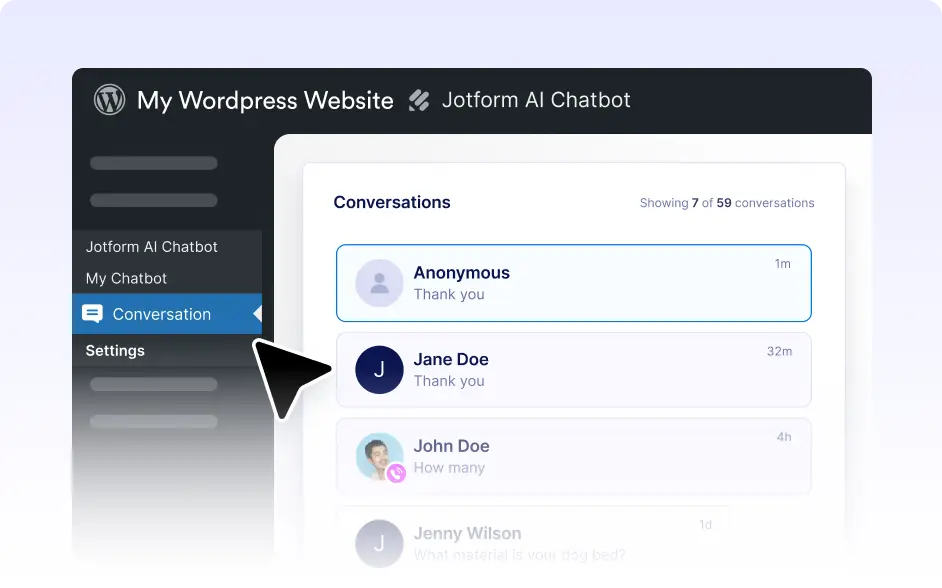Select My Chatbot in the sidebar
Screen dimensions: 942x588
(126, 279)
